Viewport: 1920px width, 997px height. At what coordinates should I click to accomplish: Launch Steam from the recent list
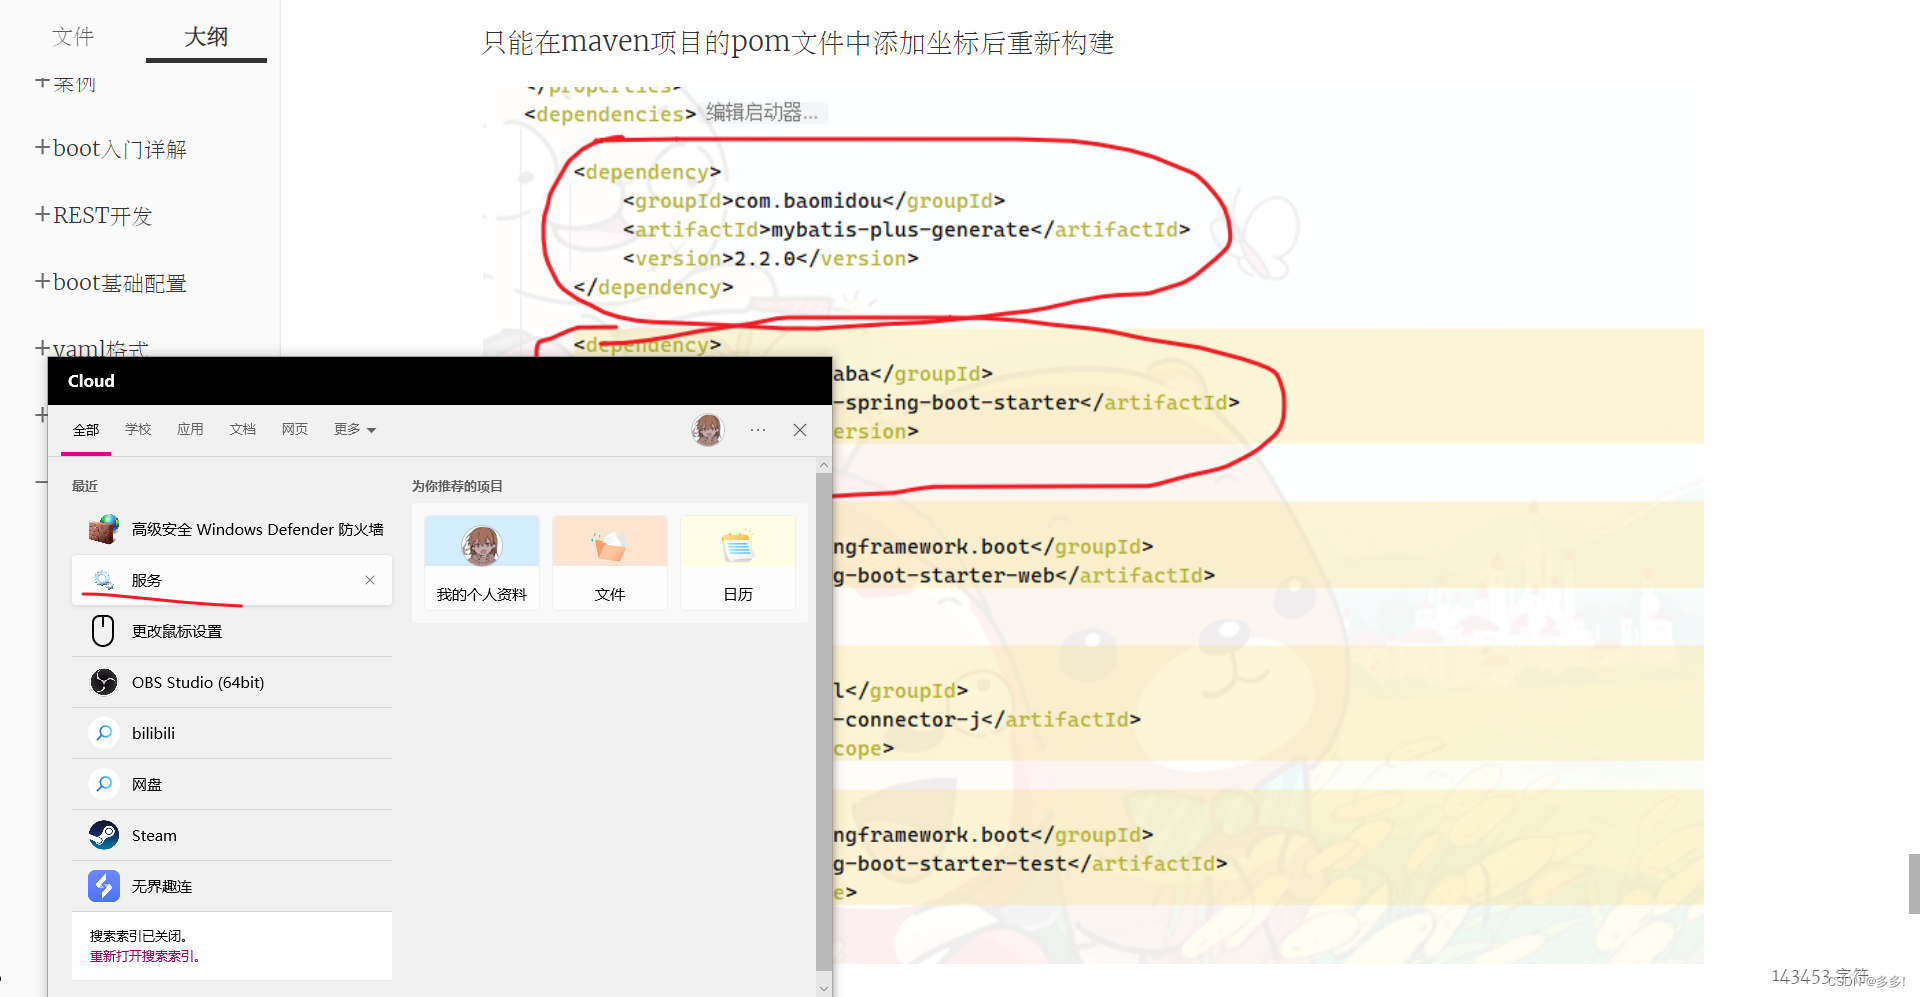153,835
